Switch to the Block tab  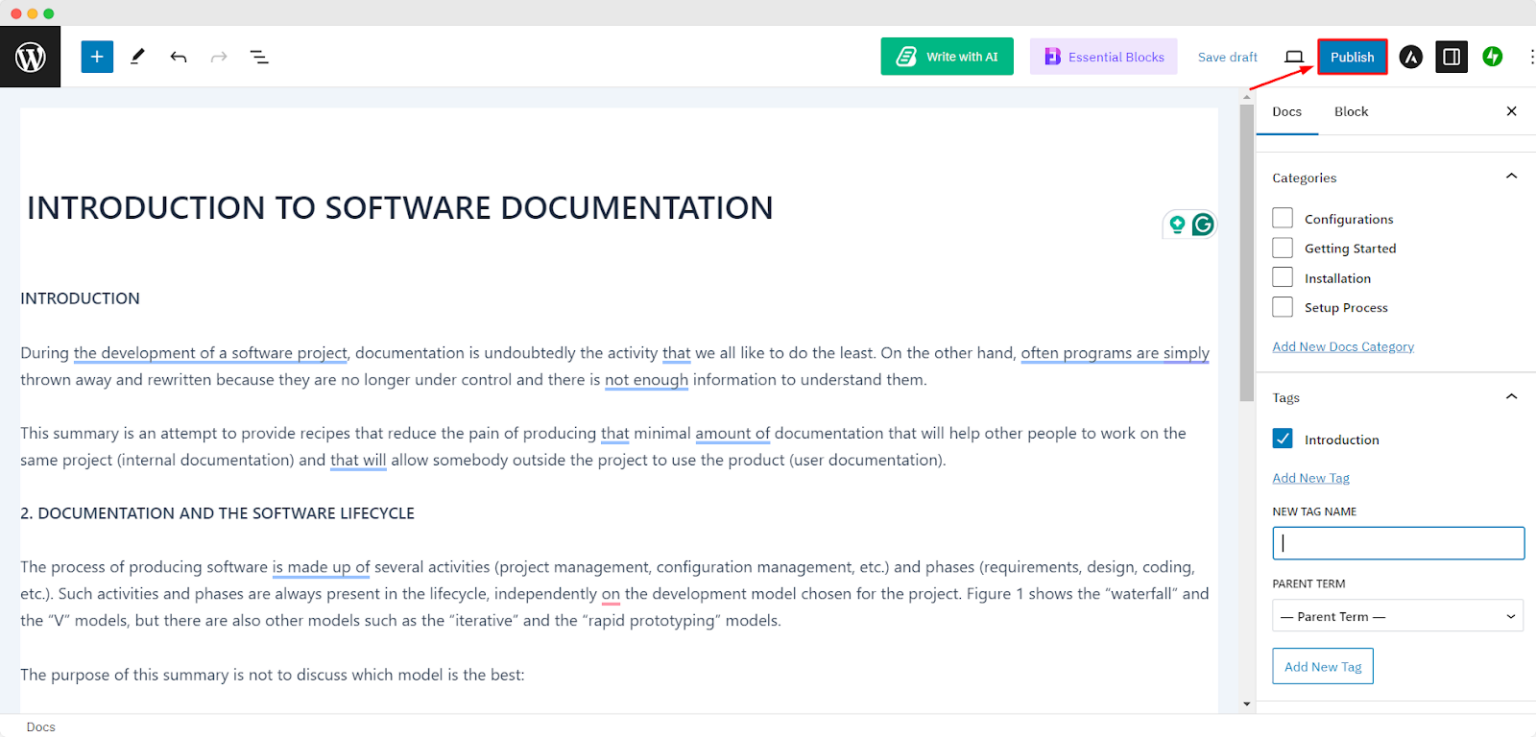coord(1351,111)
